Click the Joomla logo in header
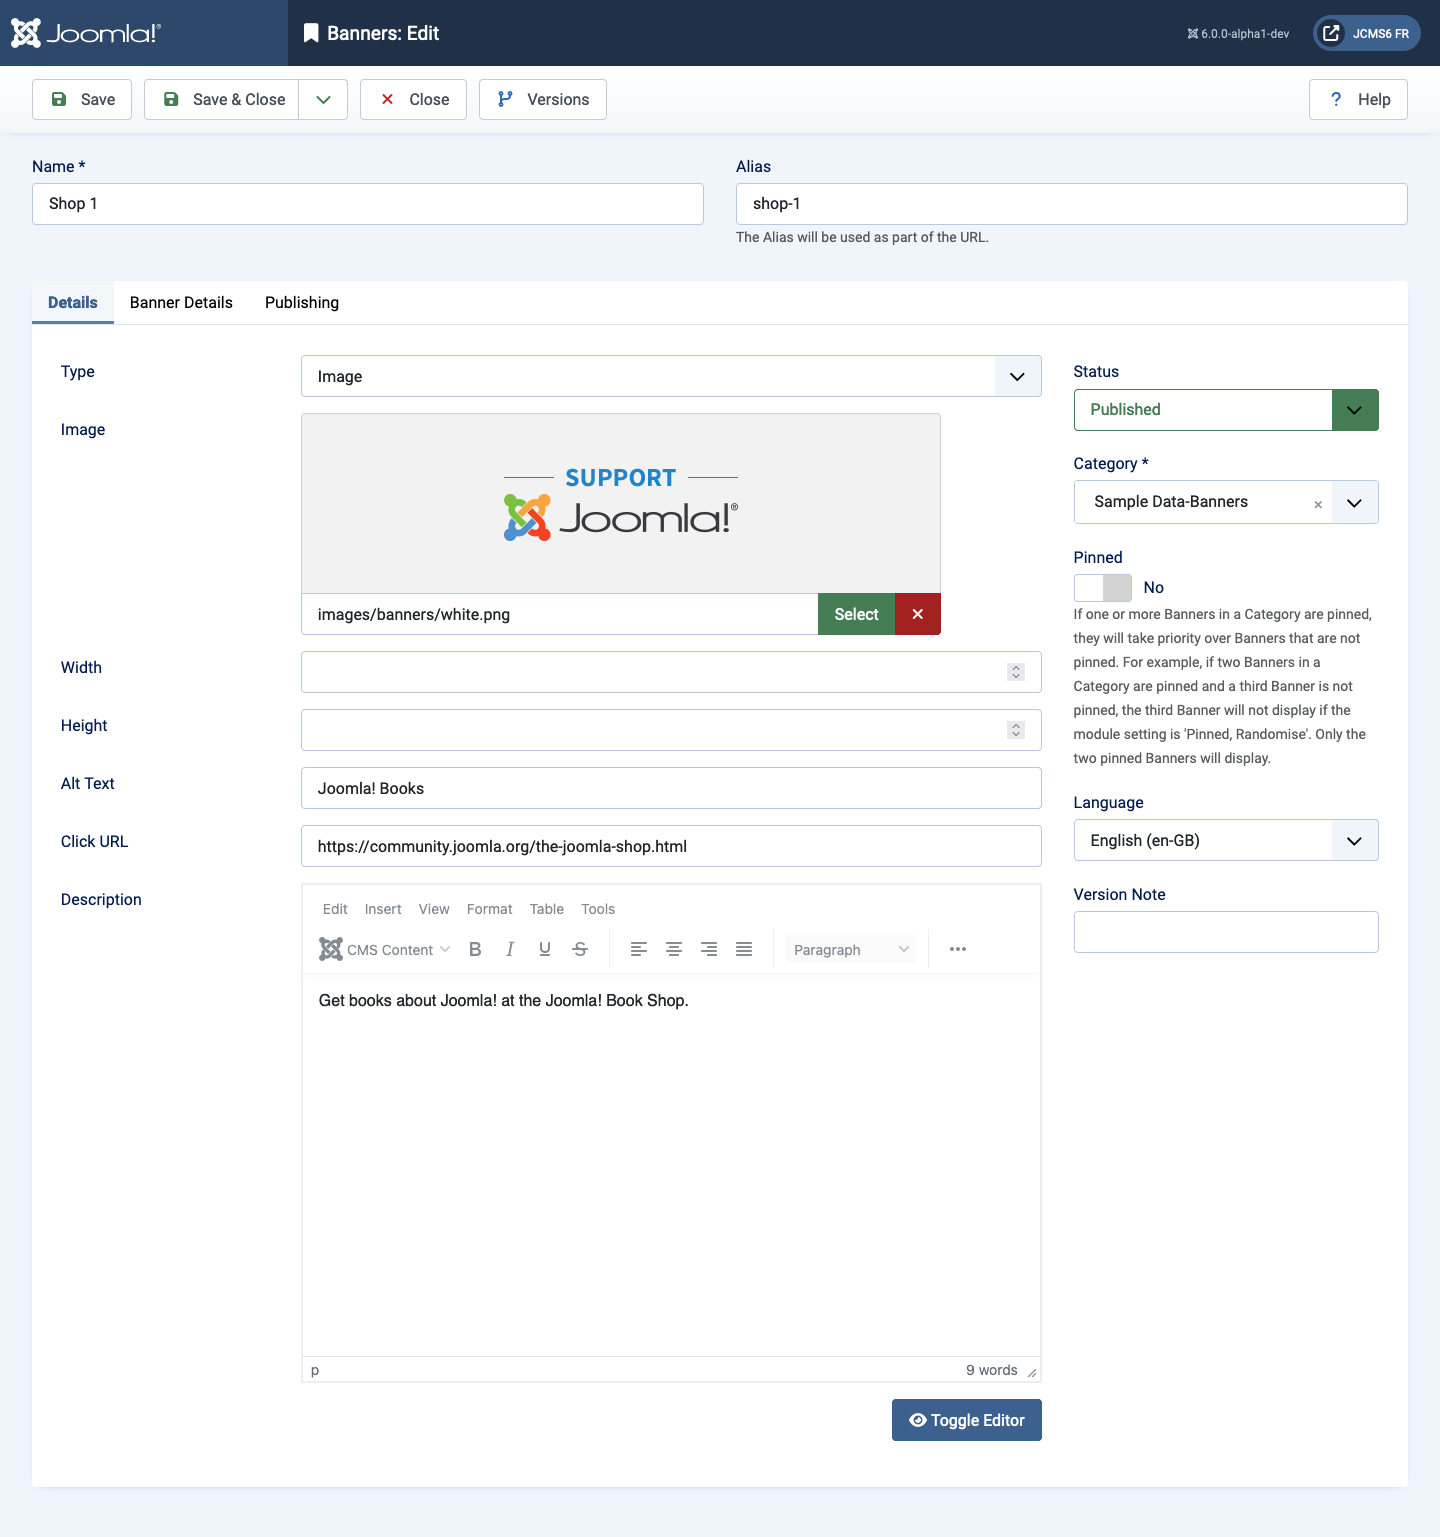1440x1537 pixels. [85, 33]
